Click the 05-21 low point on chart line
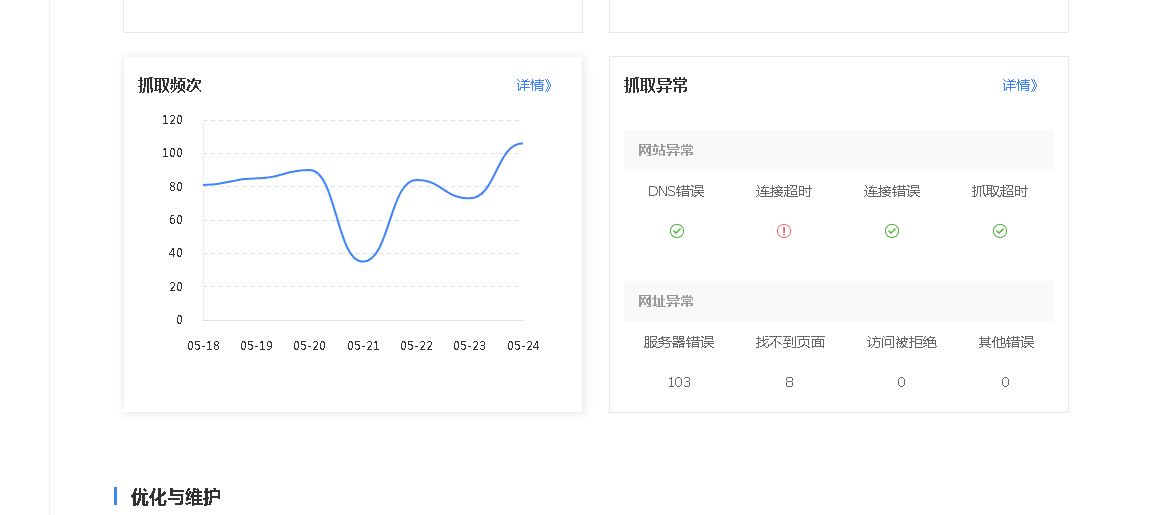 (363, 261)
